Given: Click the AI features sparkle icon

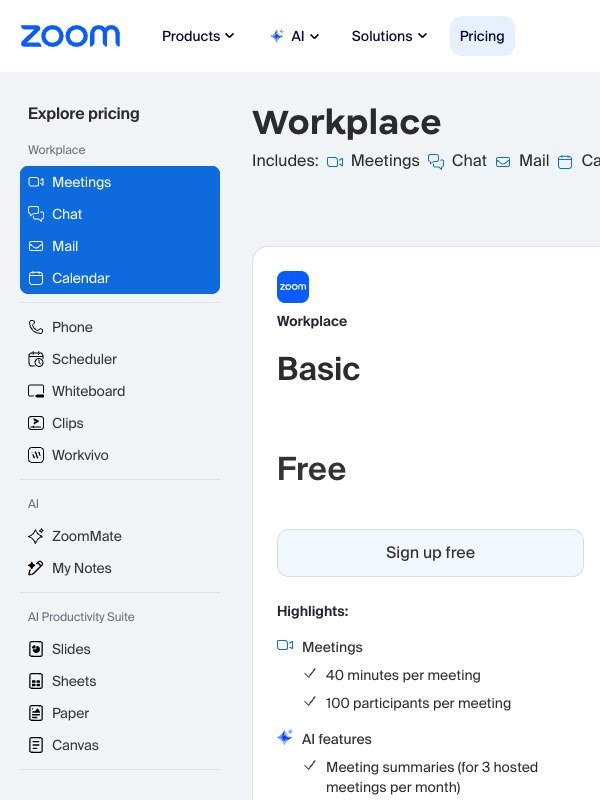Looking at the screenshot, I should click(x=285, y=737).
